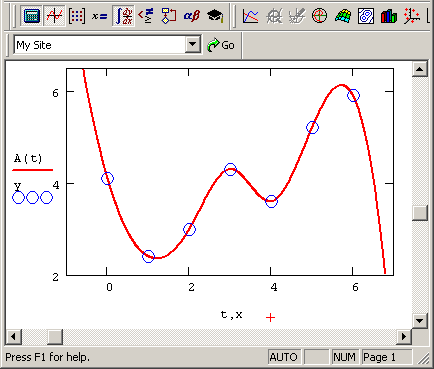Toggle the Calculus toolbar integral button

(123, 16)
